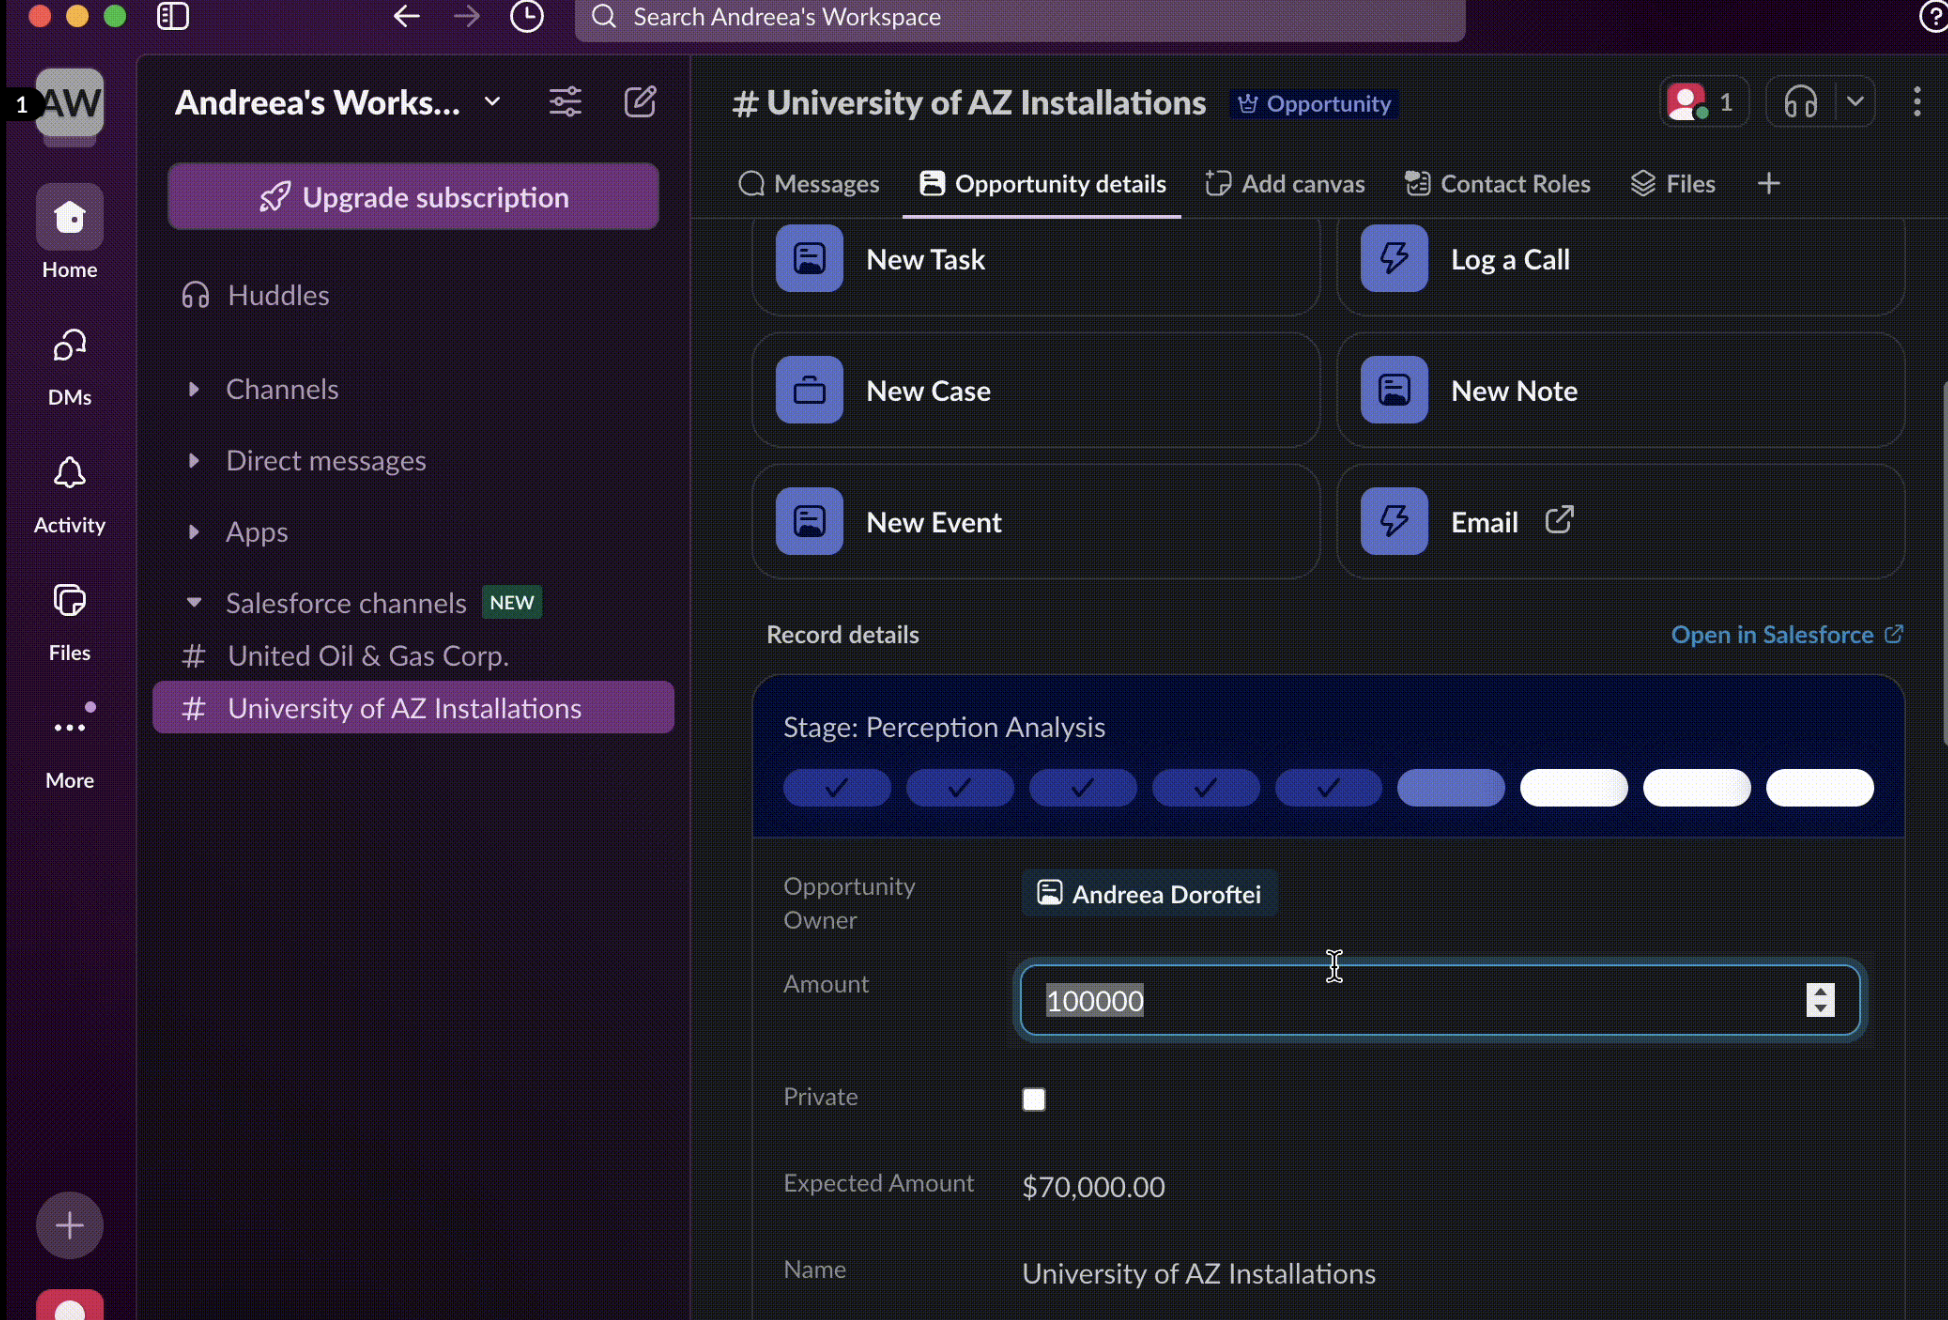
Task: Open the AW workspace avatar
Action: (x=70, y=102)
